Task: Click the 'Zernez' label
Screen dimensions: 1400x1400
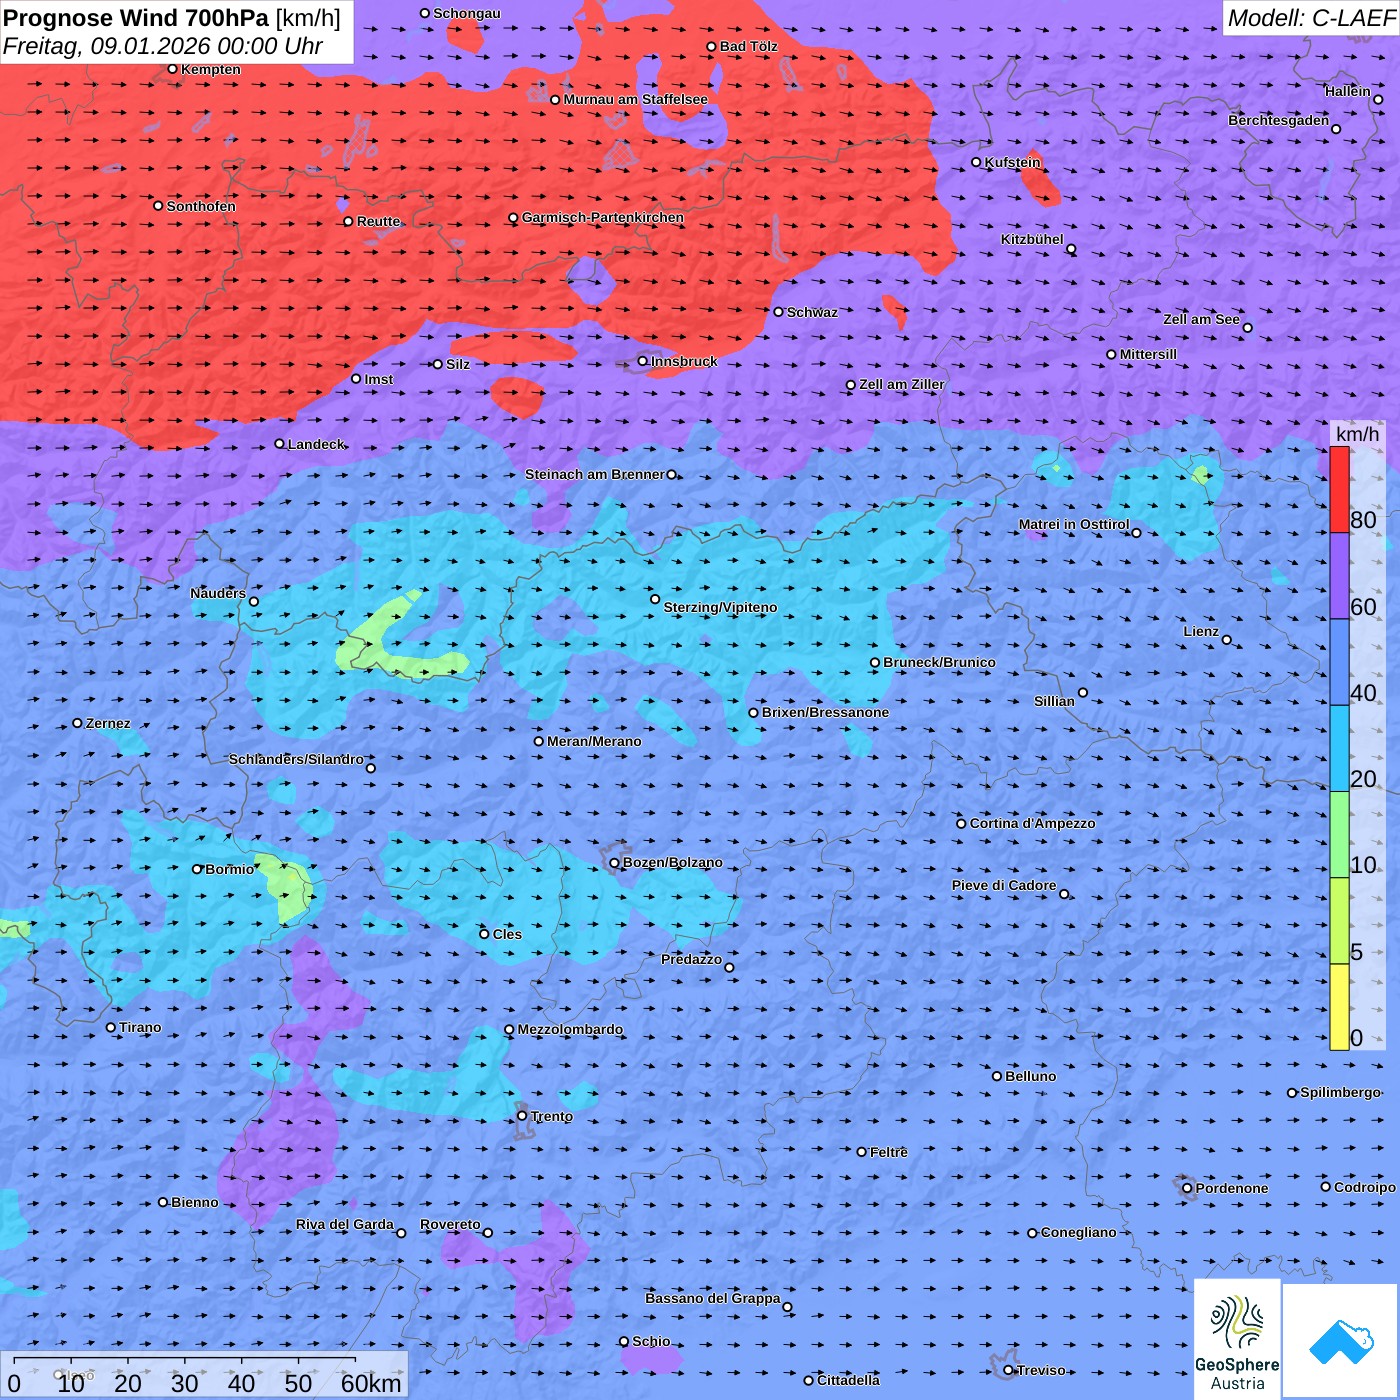Action: point(108,723)
